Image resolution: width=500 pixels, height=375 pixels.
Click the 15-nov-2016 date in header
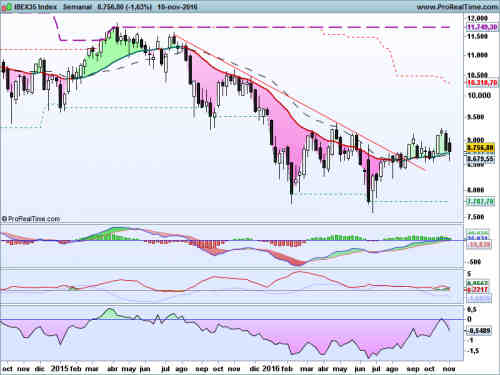coord(177,7)
